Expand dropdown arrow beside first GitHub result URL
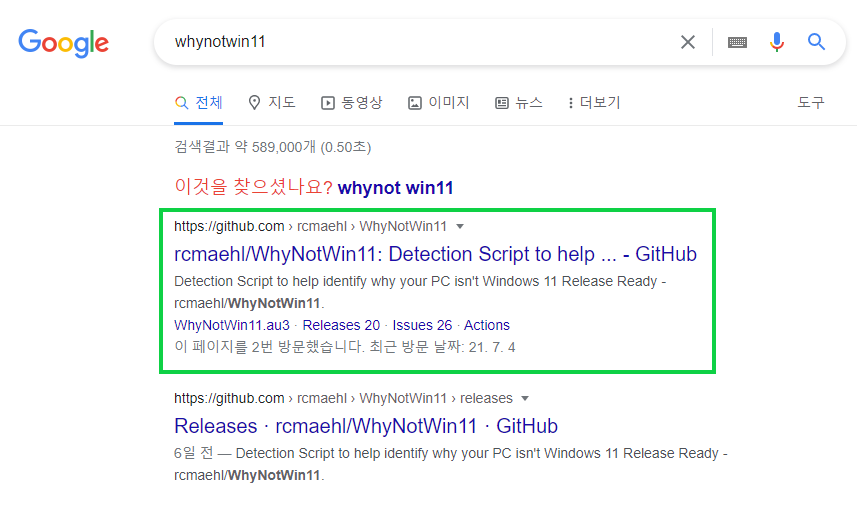Viewport: 857px width, 511px height. (x=460, y=227)
